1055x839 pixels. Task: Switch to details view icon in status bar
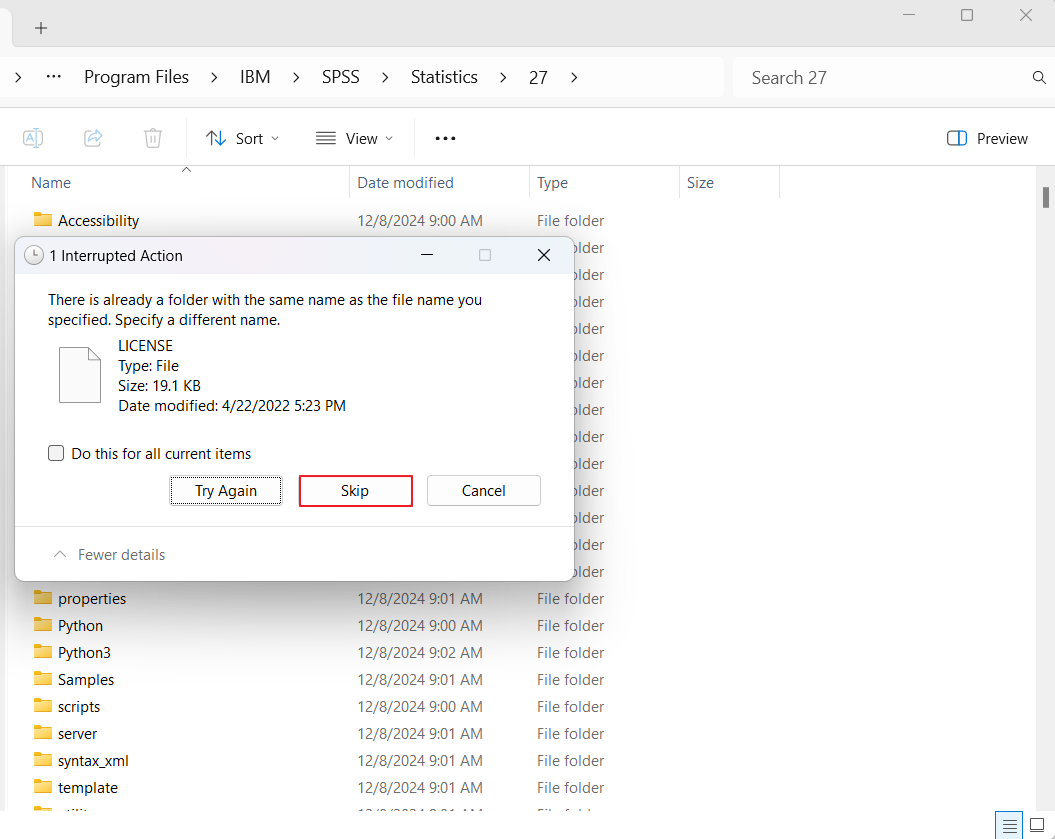coord(1010,825)
